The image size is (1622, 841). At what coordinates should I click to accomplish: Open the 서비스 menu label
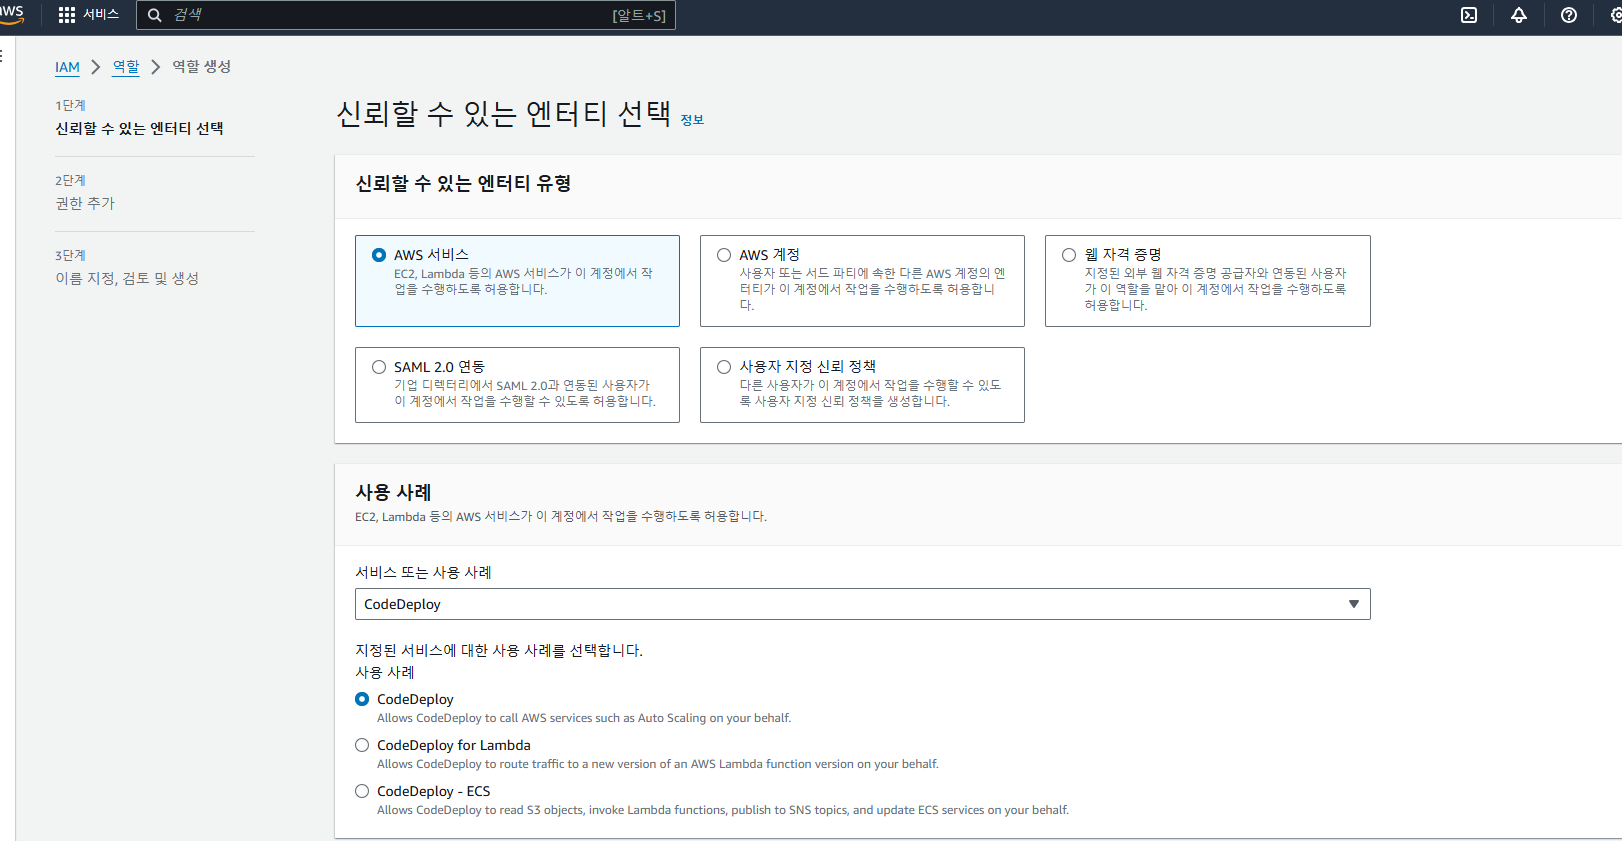point(101,14)
